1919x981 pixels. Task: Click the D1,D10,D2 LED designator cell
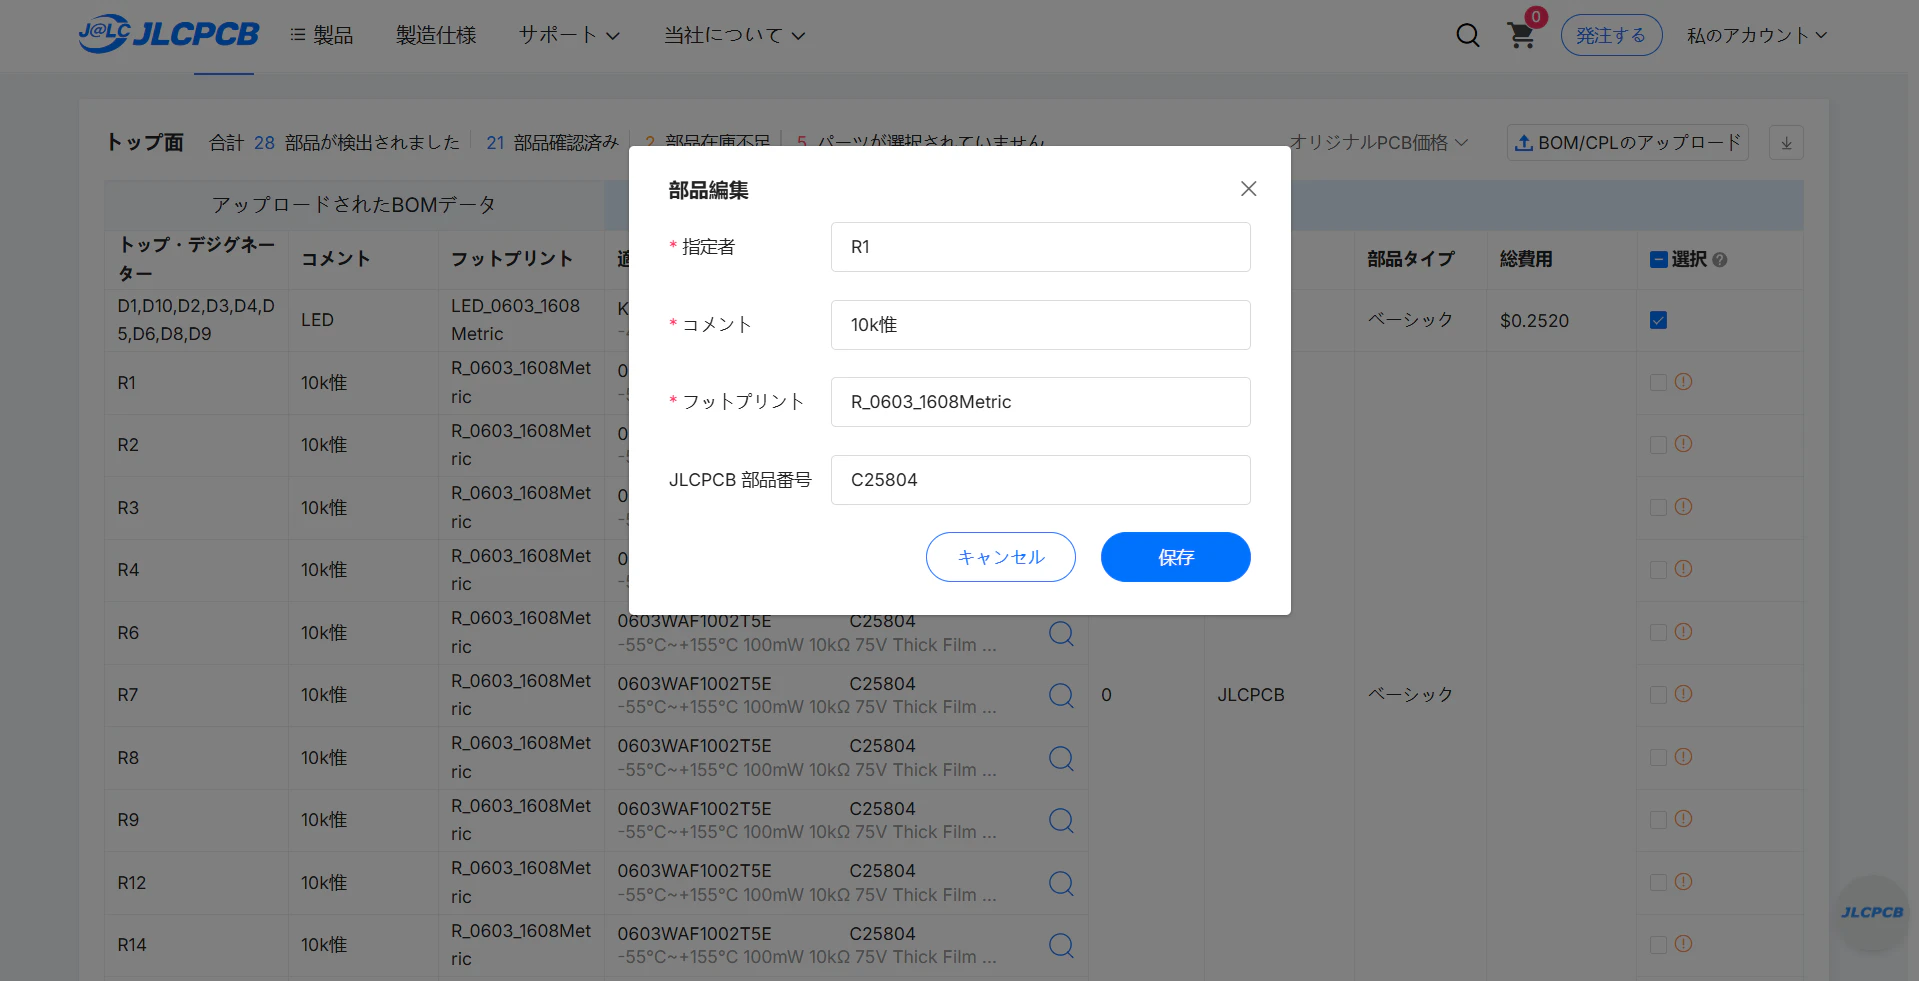[x=196, y=320]
